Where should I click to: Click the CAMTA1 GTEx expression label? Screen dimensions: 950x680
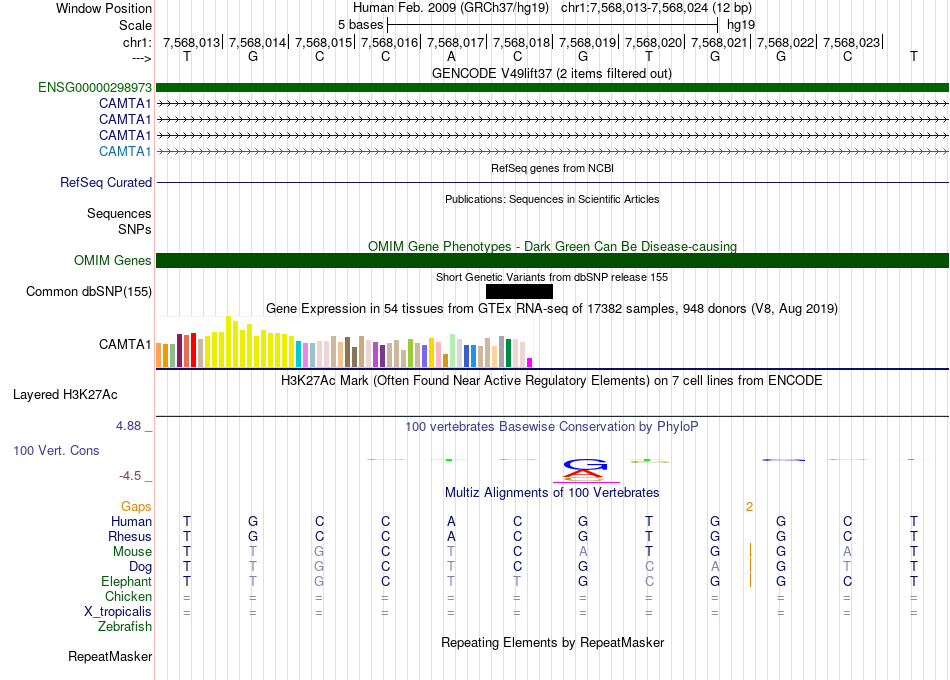125,344
